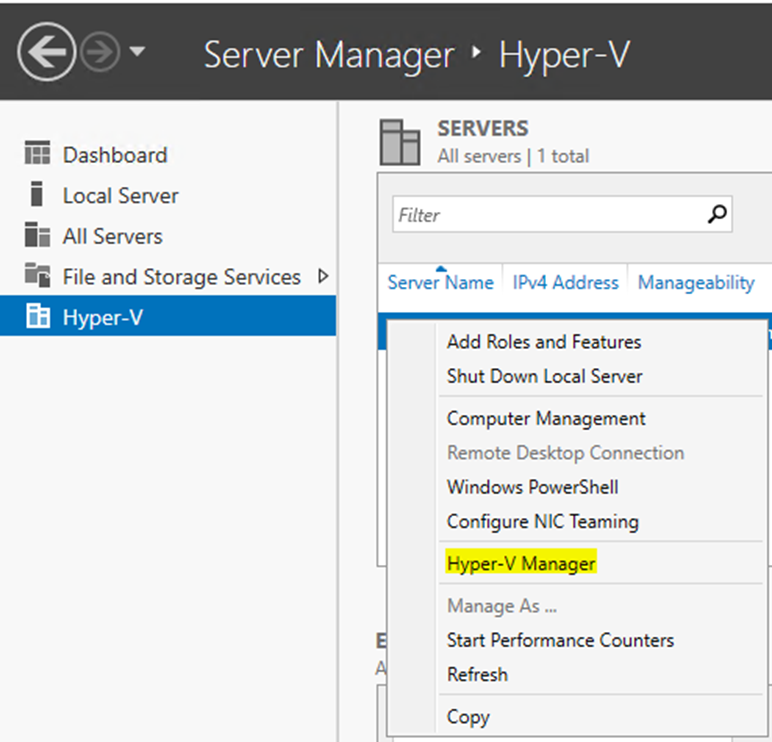Click inside the Filter text box
The height and width of the screenshot is (742, 772).
point(562,214)
